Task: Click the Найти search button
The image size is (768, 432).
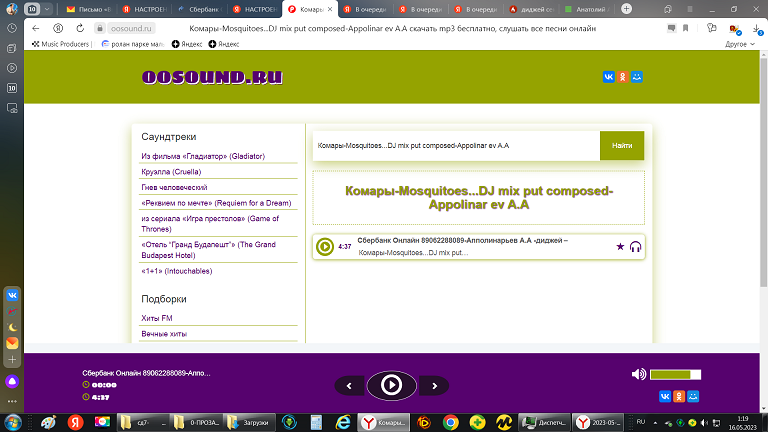Action: tap(622, 145)
